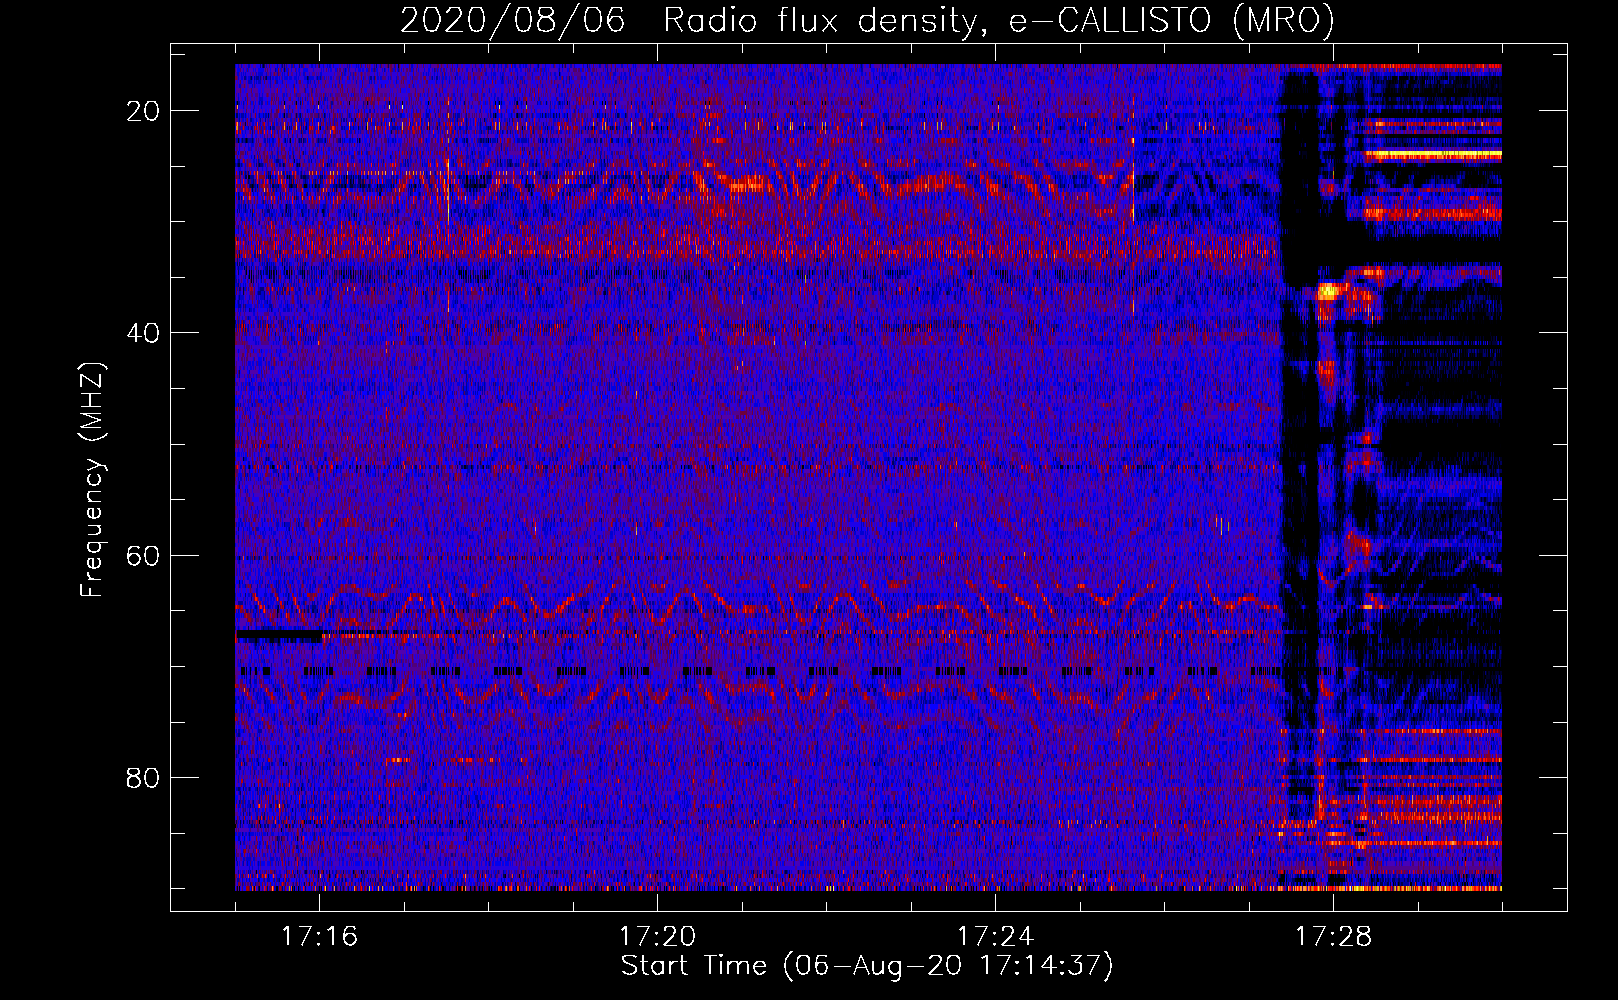Image resolution: width=1618 pixels, height=1000 pixels.
Task: Click the plot title '2020/08/06 Radio flux density'
Action: (x=867, y=20)
